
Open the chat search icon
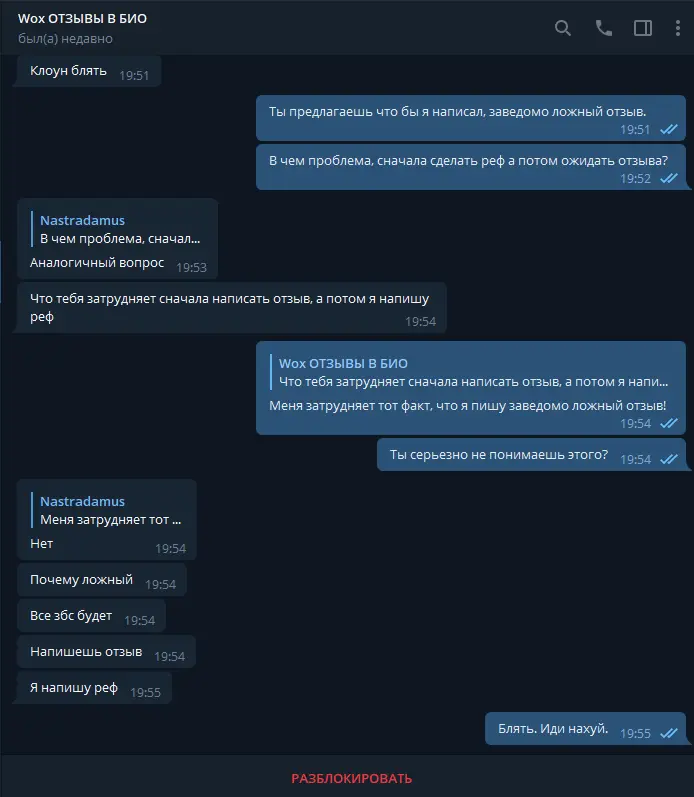pyautogui.click(x=562, y=28)
